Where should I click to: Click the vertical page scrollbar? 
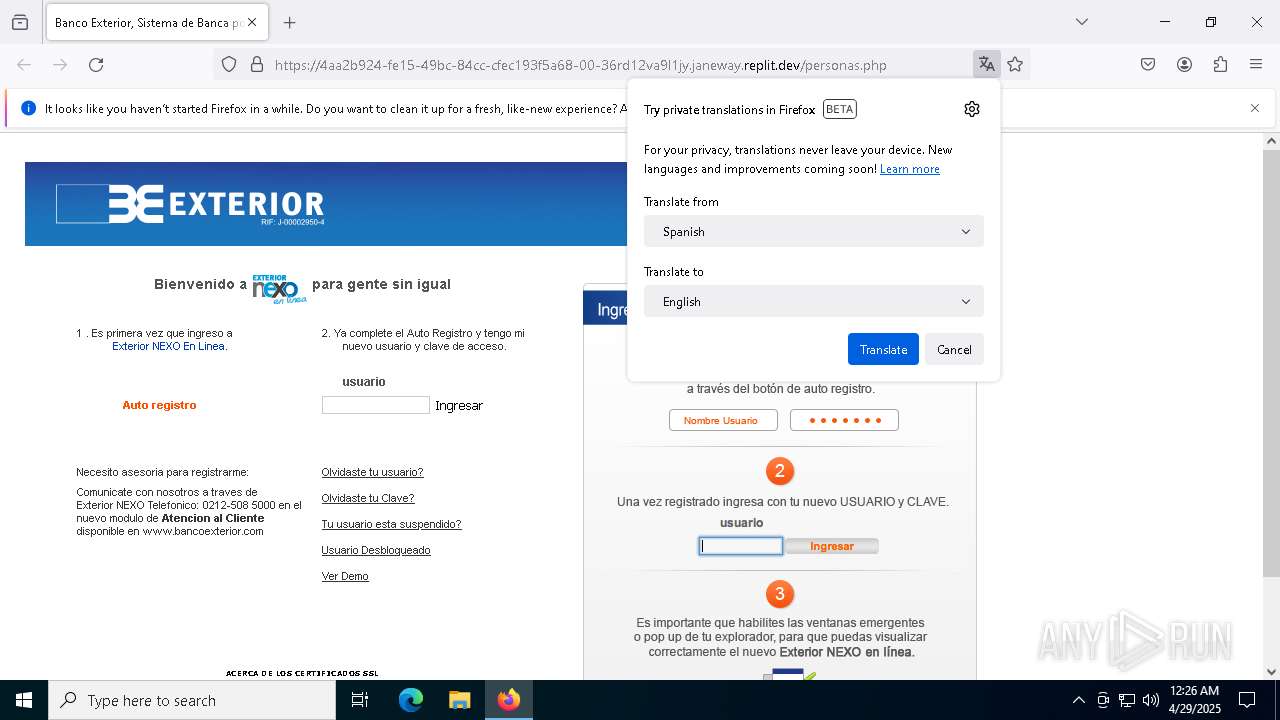(1271, 364)
